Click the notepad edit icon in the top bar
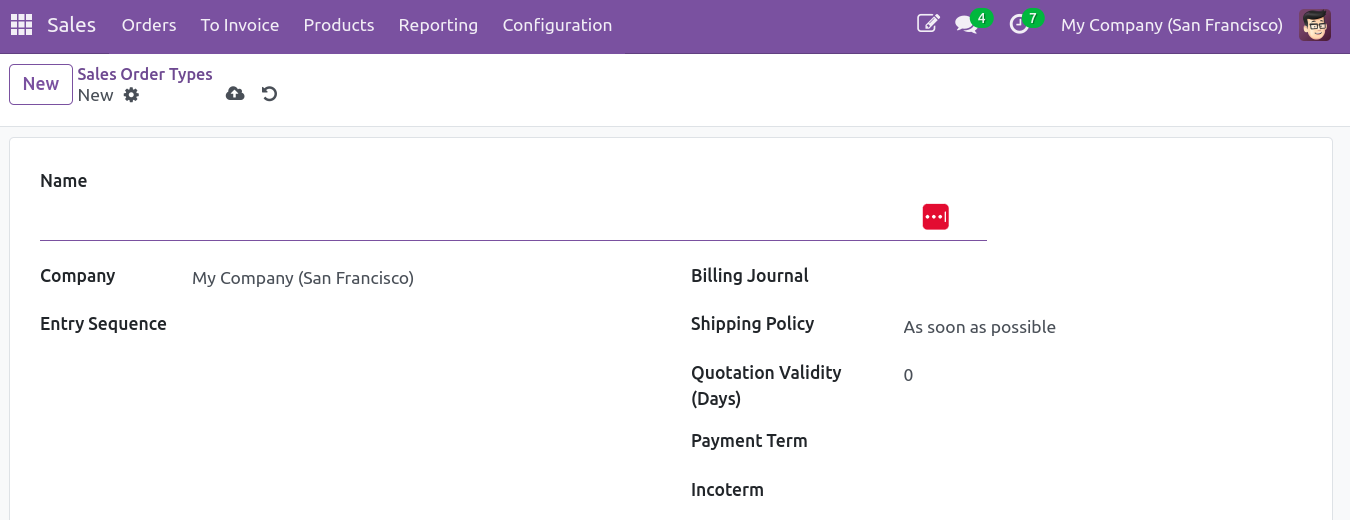Screen dimensions: 1350x520 (x=928, y=24)
